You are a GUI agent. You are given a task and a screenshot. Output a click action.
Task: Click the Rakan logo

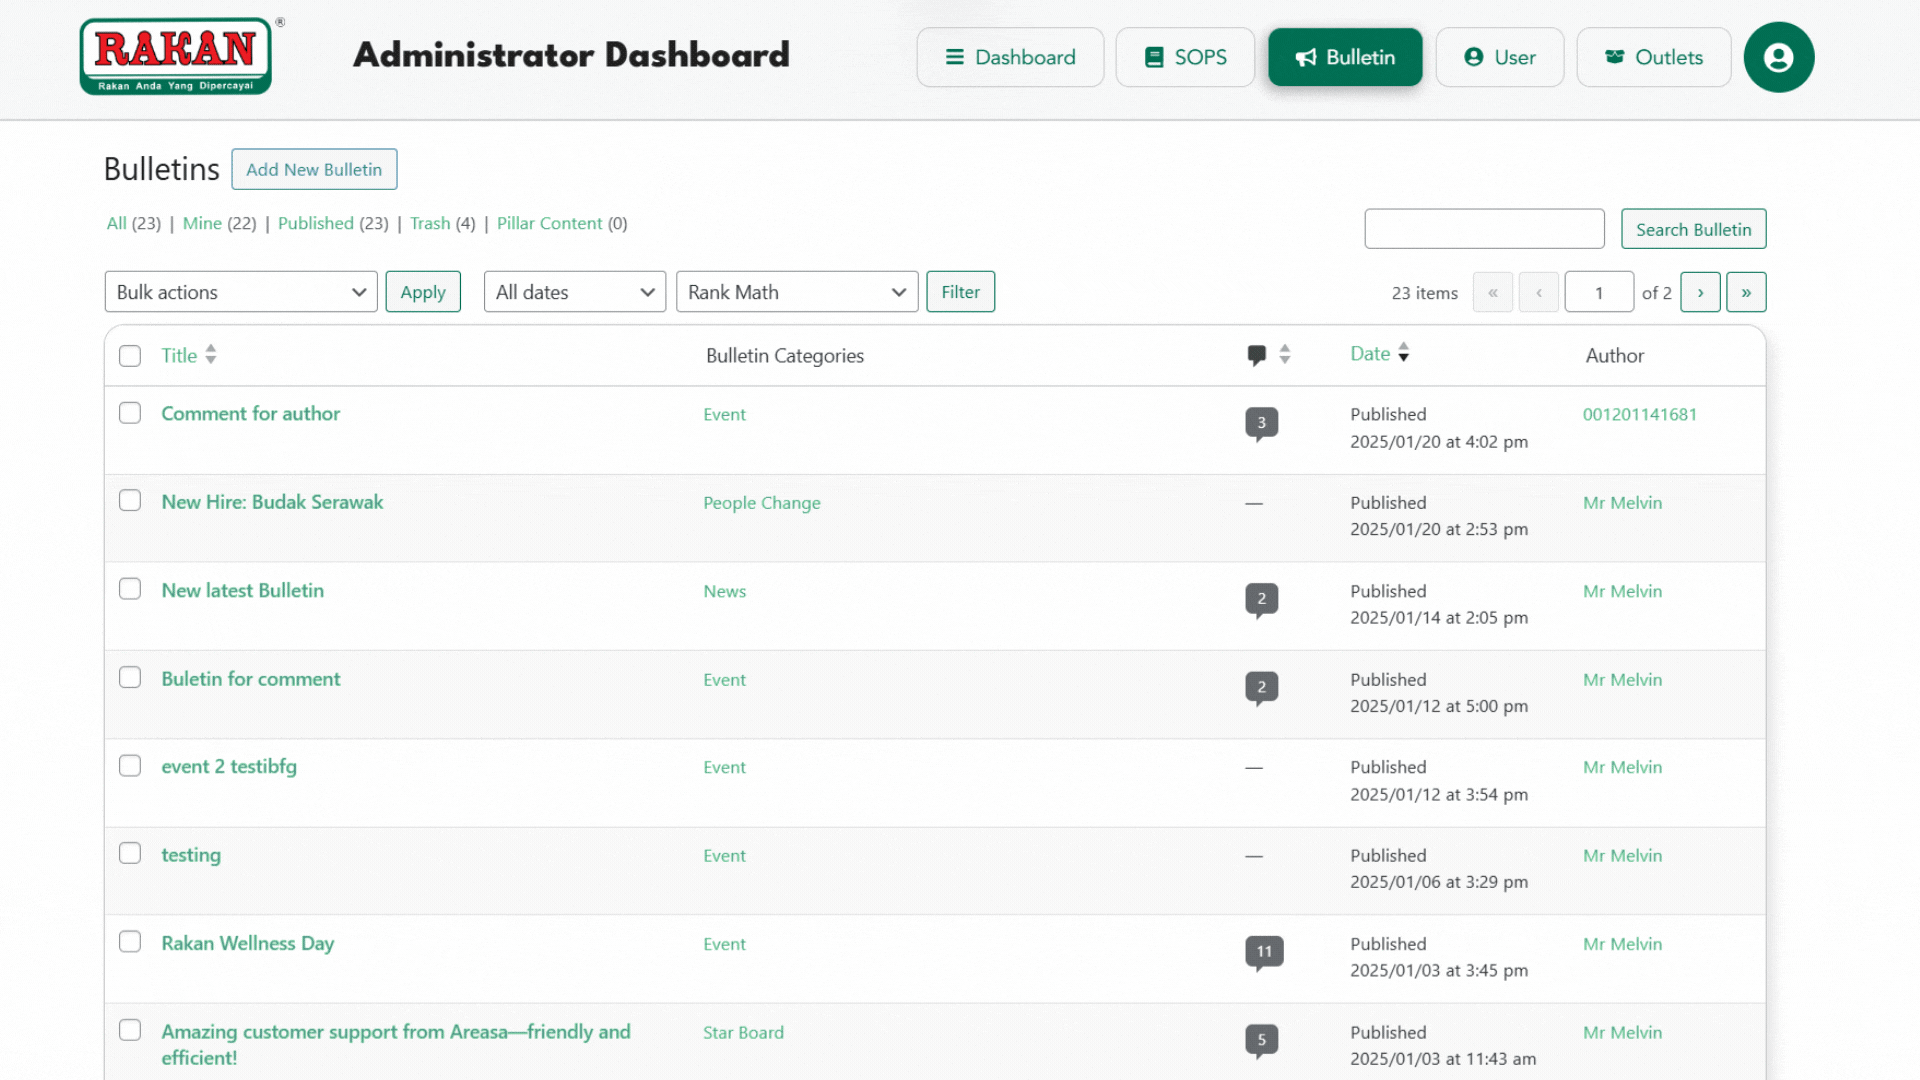(176, 56)
